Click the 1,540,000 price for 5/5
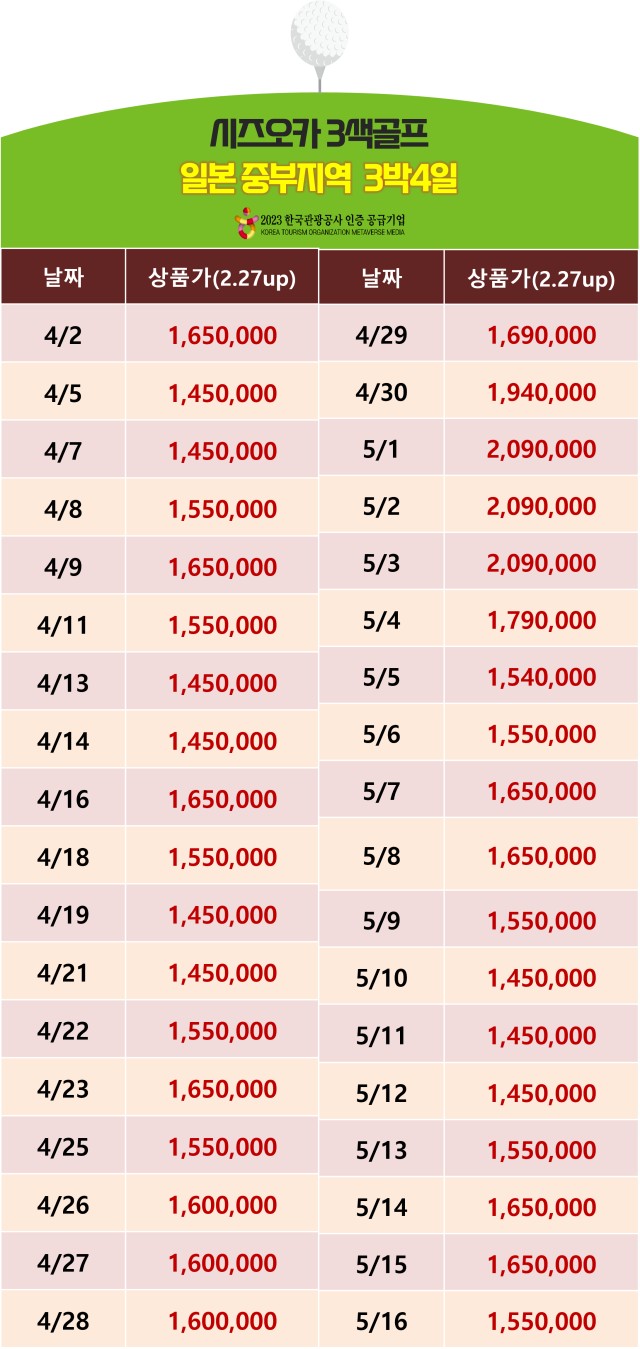Screen dimensions: 640x1349 [541, 677]
